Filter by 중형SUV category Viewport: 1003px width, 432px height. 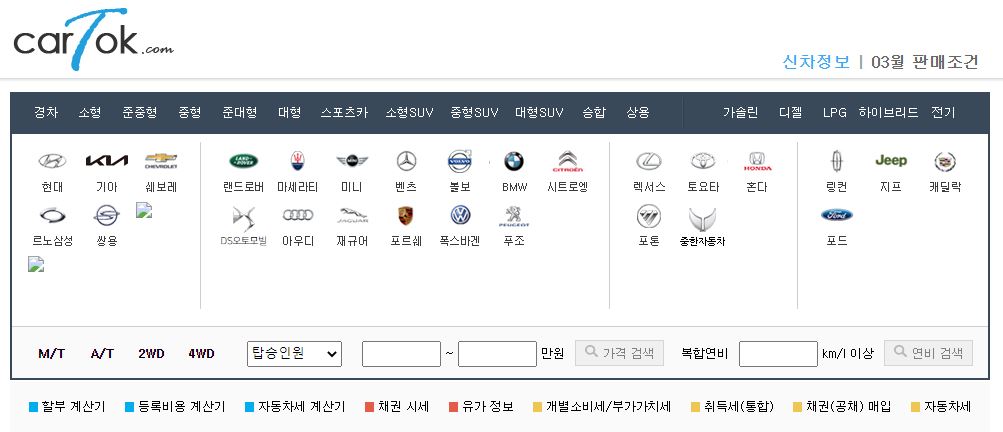point(474,113)
